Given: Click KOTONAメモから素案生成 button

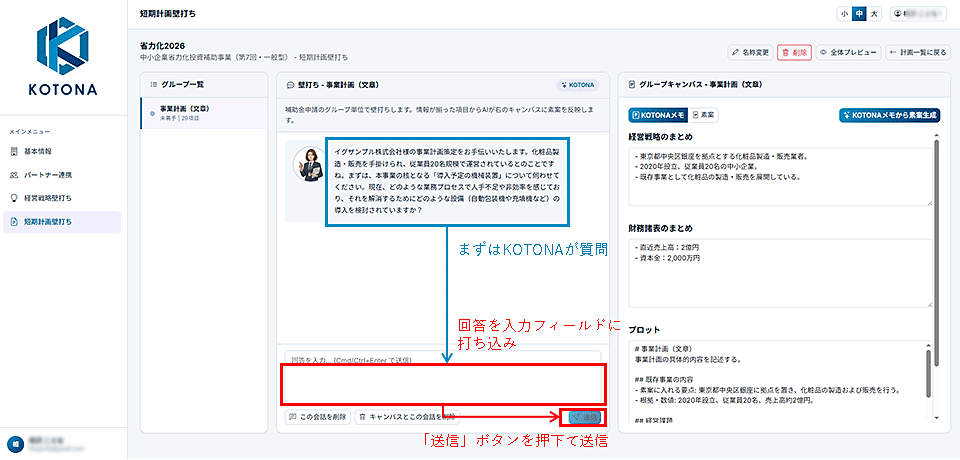Looking at the screenshot, I should pos(889,115).
